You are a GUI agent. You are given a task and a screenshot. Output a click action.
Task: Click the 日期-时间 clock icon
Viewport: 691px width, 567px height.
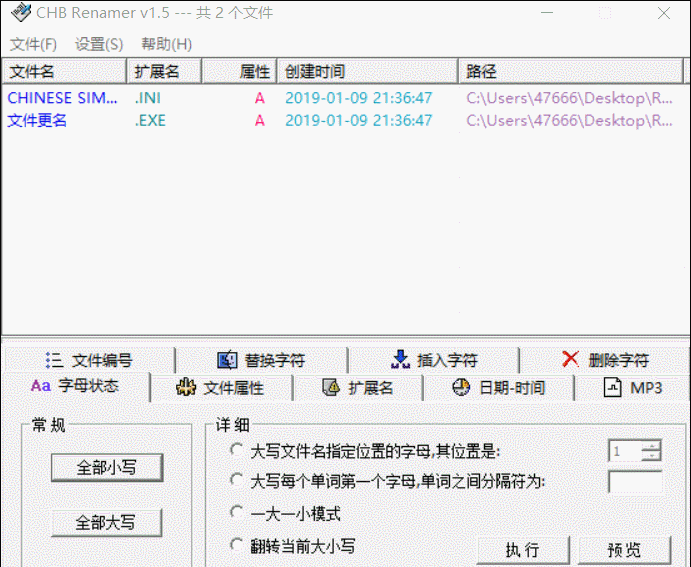click(461, 388)
